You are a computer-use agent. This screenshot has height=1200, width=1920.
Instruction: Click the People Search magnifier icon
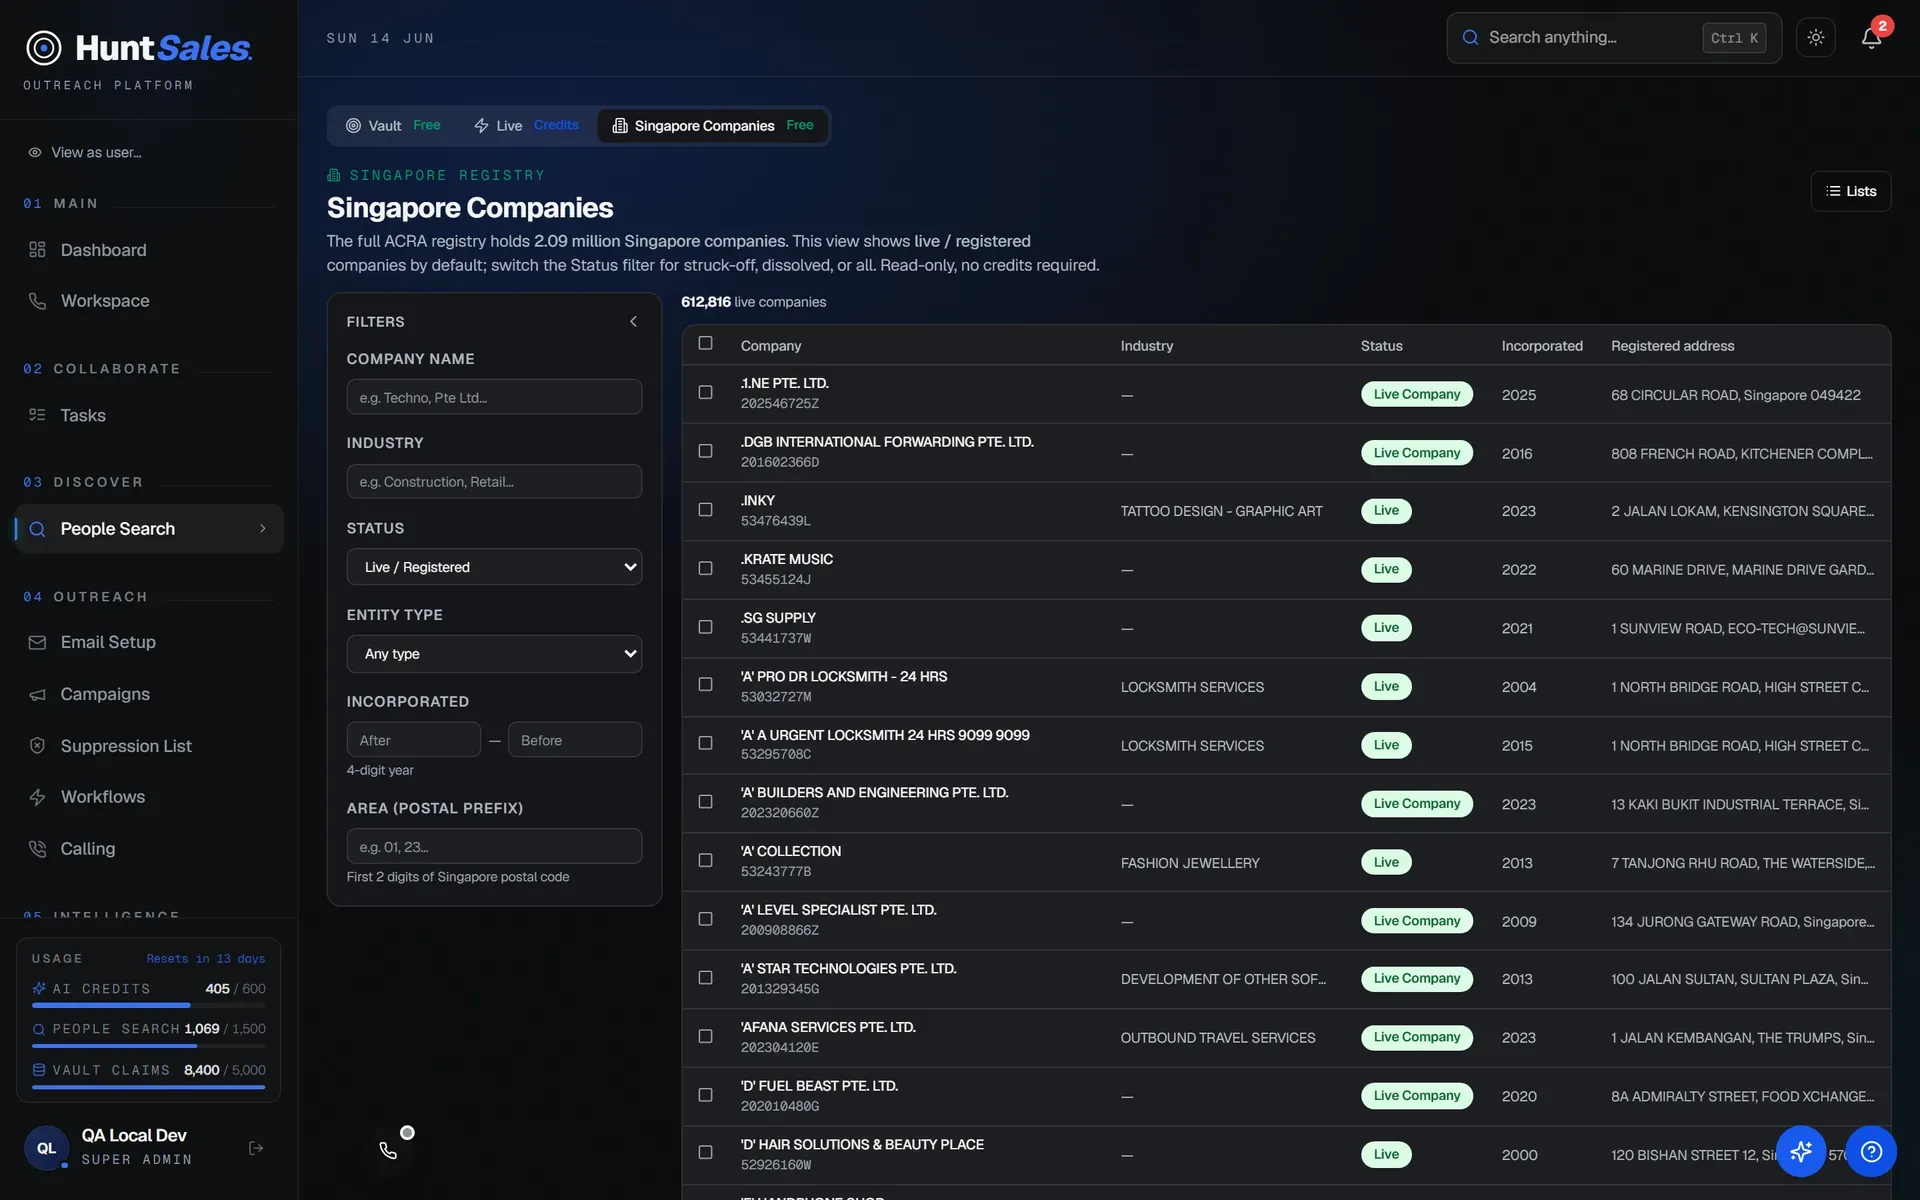(x=37, y=529)
